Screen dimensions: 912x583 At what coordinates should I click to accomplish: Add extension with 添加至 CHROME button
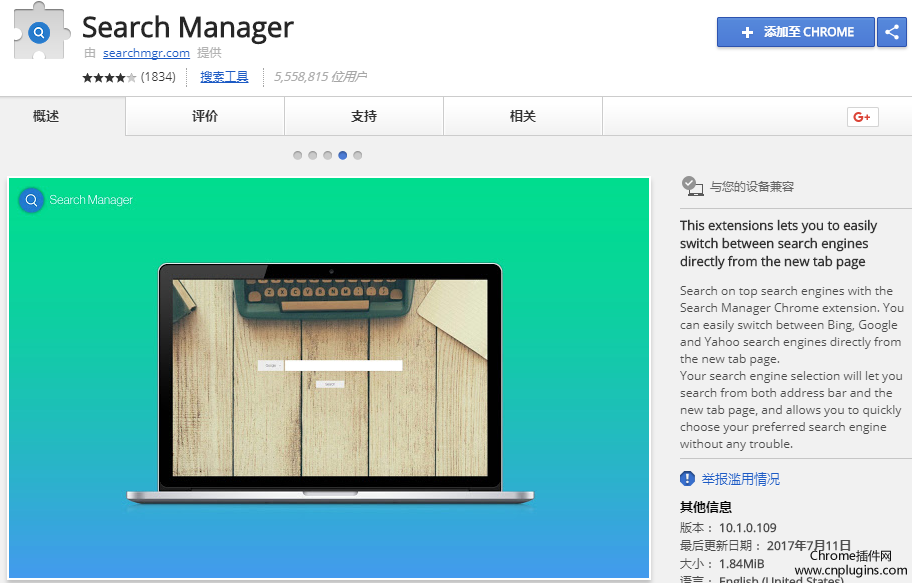point(796,32)
